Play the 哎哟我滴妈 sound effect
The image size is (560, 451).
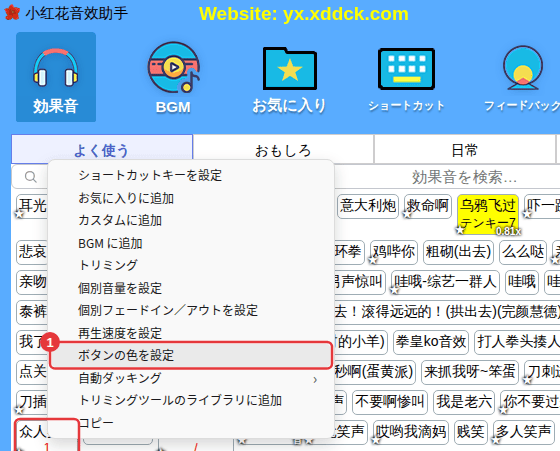pos(411,432)
